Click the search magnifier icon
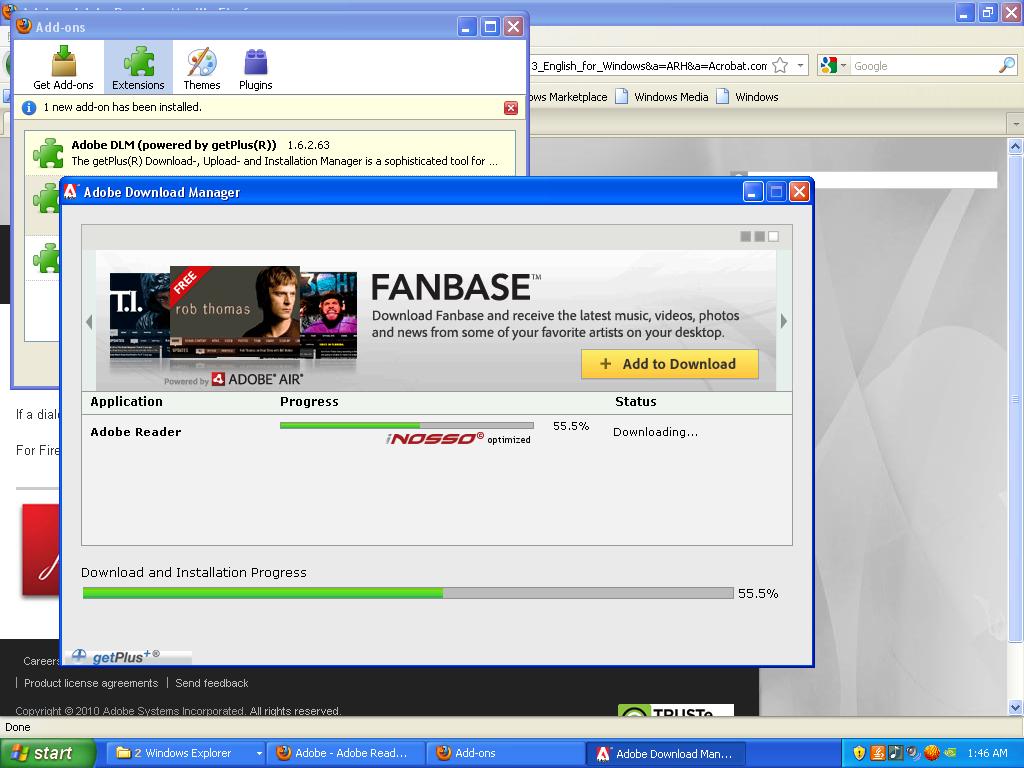The image size is (1024, 768). 1007,65
